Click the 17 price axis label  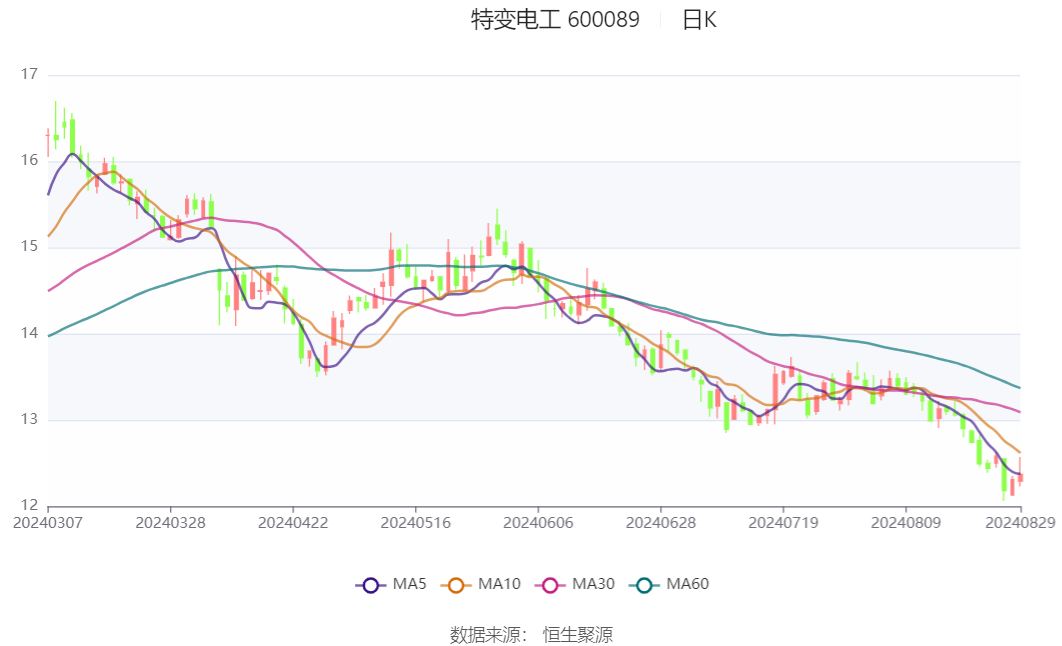click(29, 74)
